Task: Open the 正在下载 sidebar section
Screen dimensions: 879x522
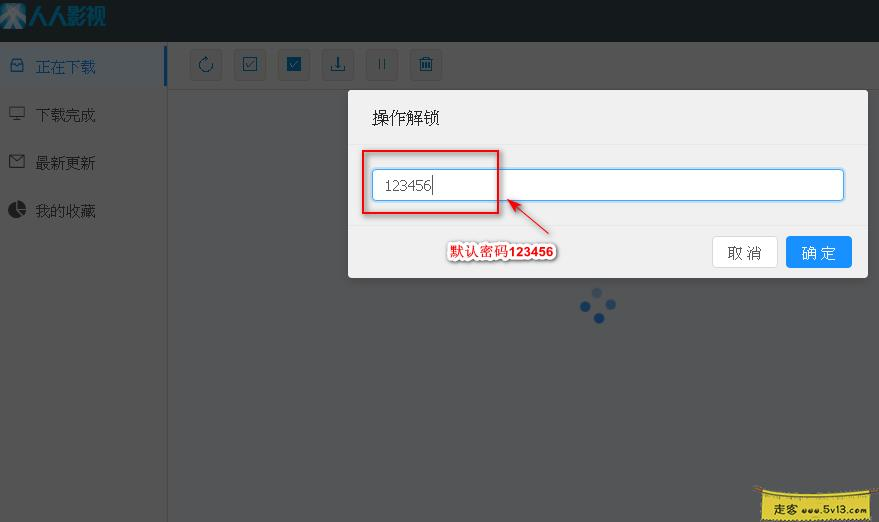Action: click(83, 67)
